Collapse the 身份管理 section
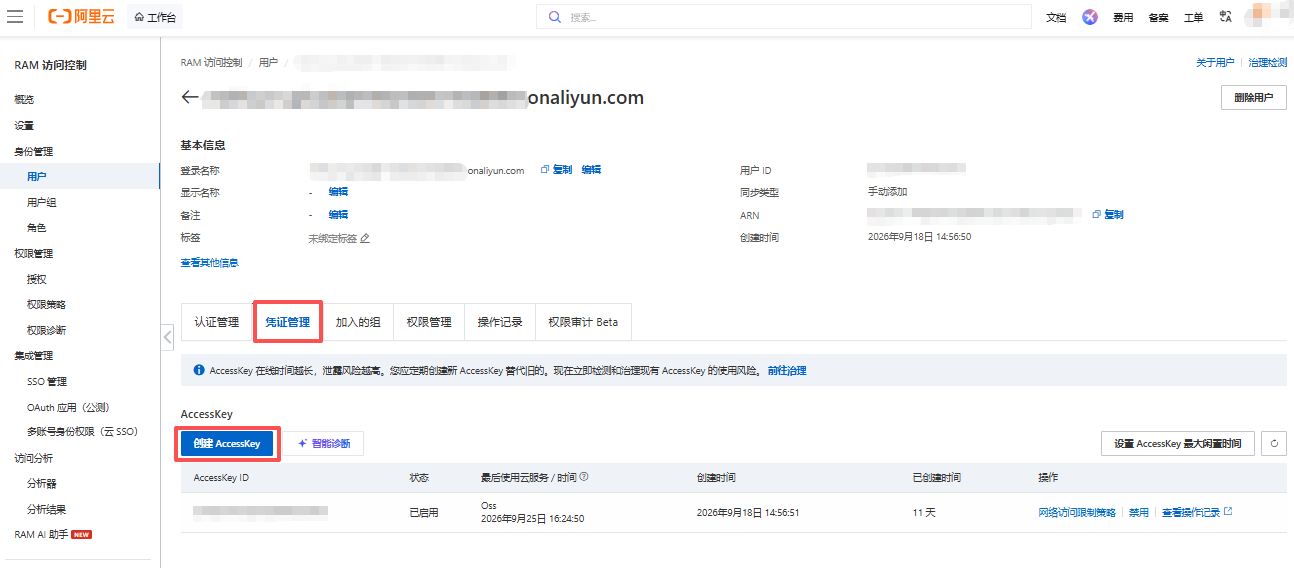 tap(34, 151)
